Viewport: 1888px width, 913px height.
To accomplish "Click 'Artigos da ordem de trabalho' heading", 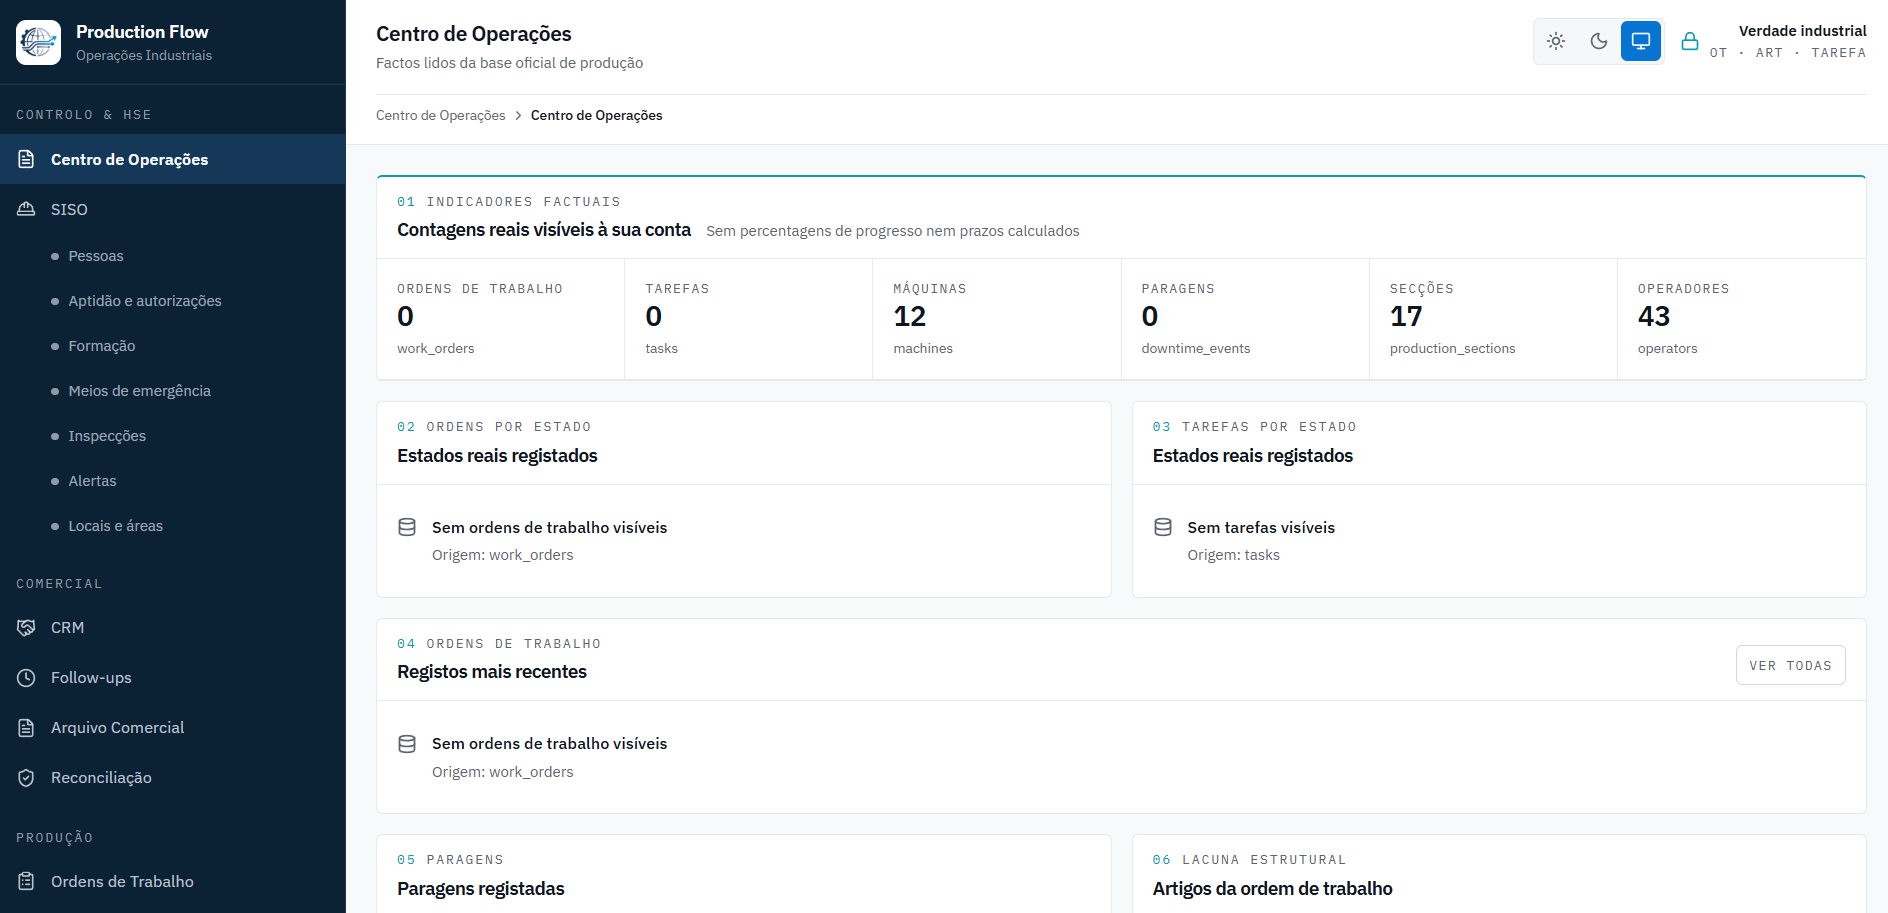I will (x=1273, y=889).
